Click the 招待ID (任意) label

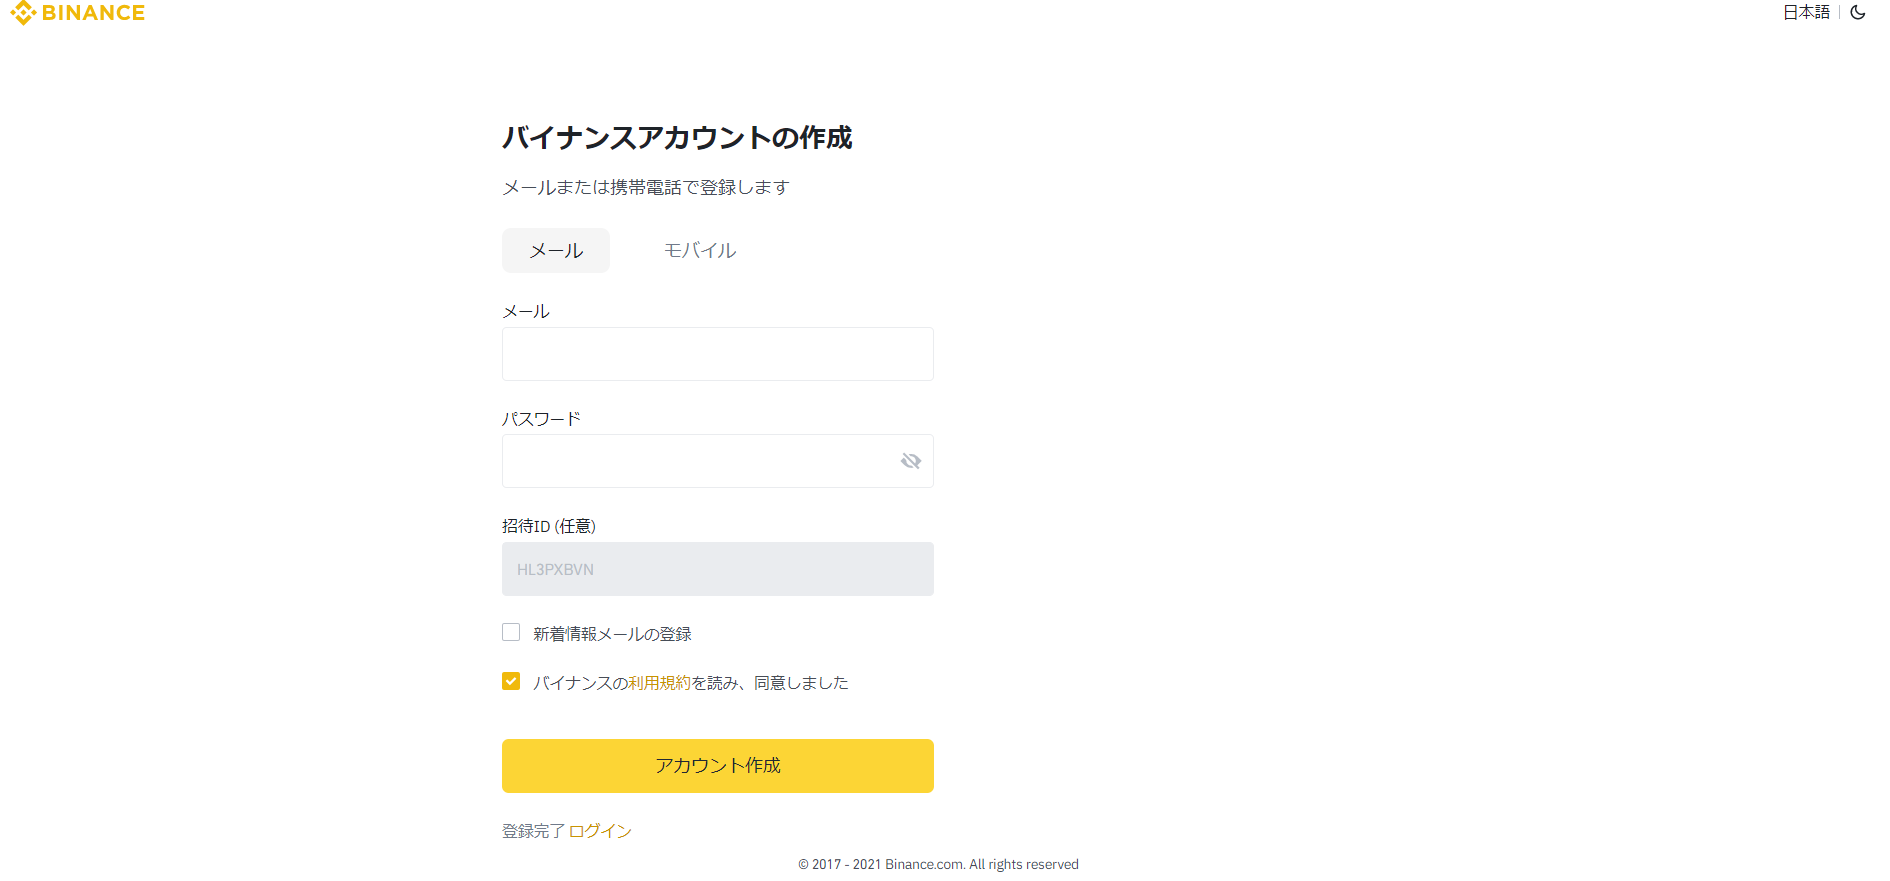pyautogui.click(x=549, y=526)
